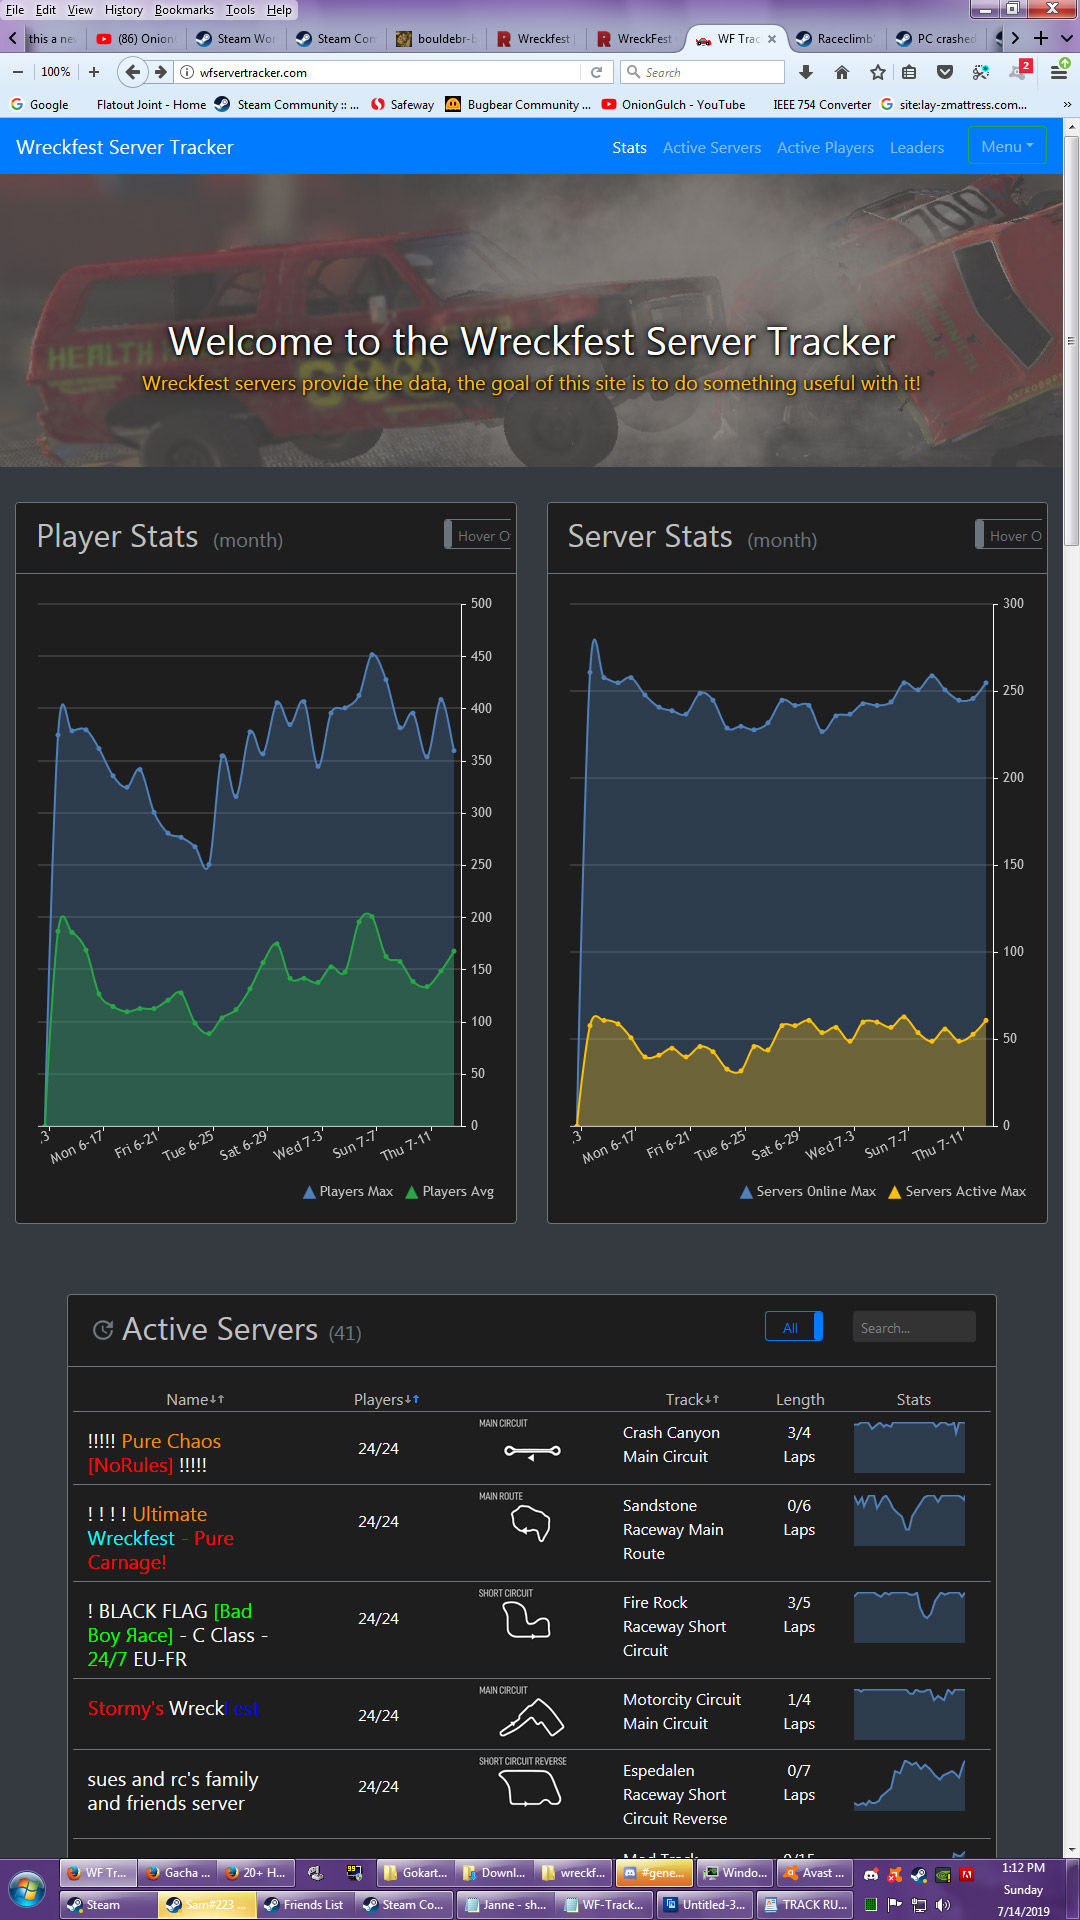1080x1920 pixels.
Task: Go to Stats nav link
Action: [629, 147]
